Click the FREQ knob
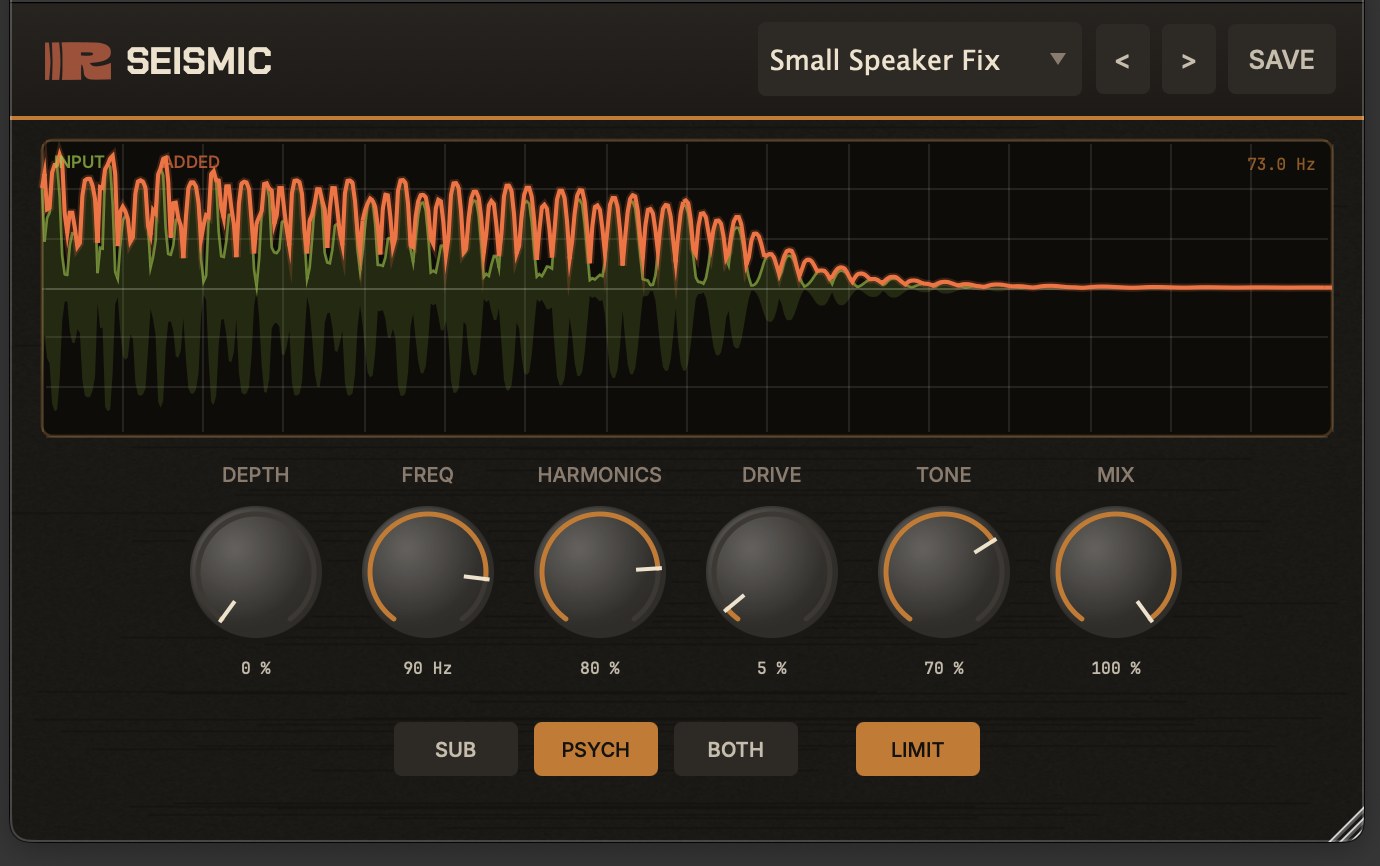This screenshot has height=866, width=1380. (428, 573)
